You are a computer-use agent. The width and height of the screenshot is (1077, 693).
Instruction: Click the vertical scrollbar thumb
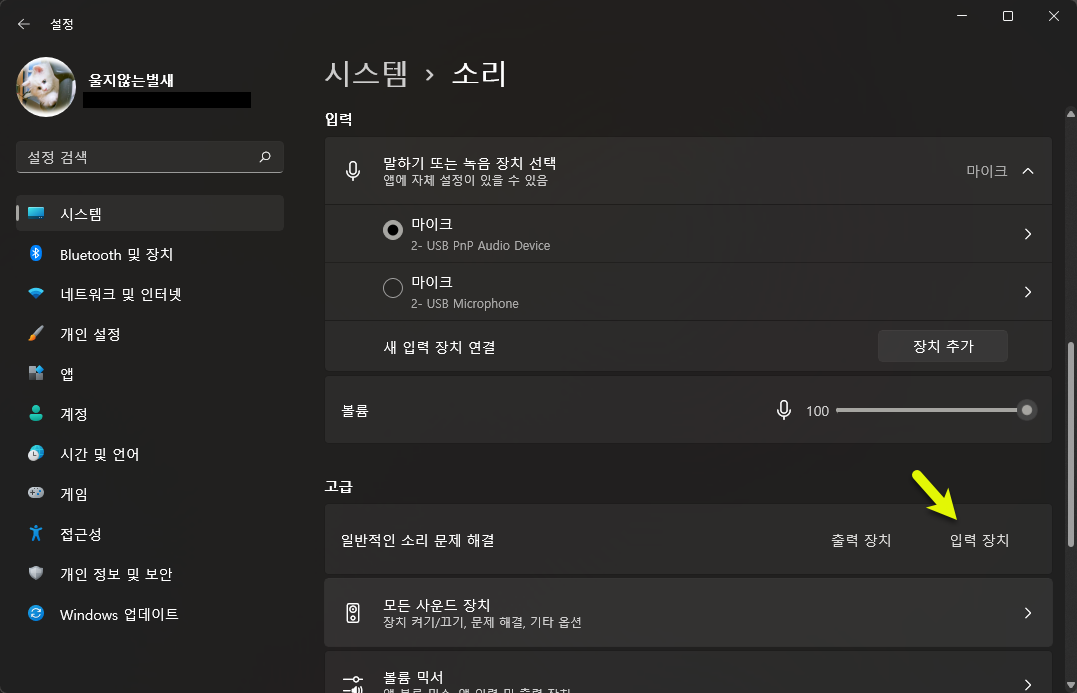point(1070,443)
